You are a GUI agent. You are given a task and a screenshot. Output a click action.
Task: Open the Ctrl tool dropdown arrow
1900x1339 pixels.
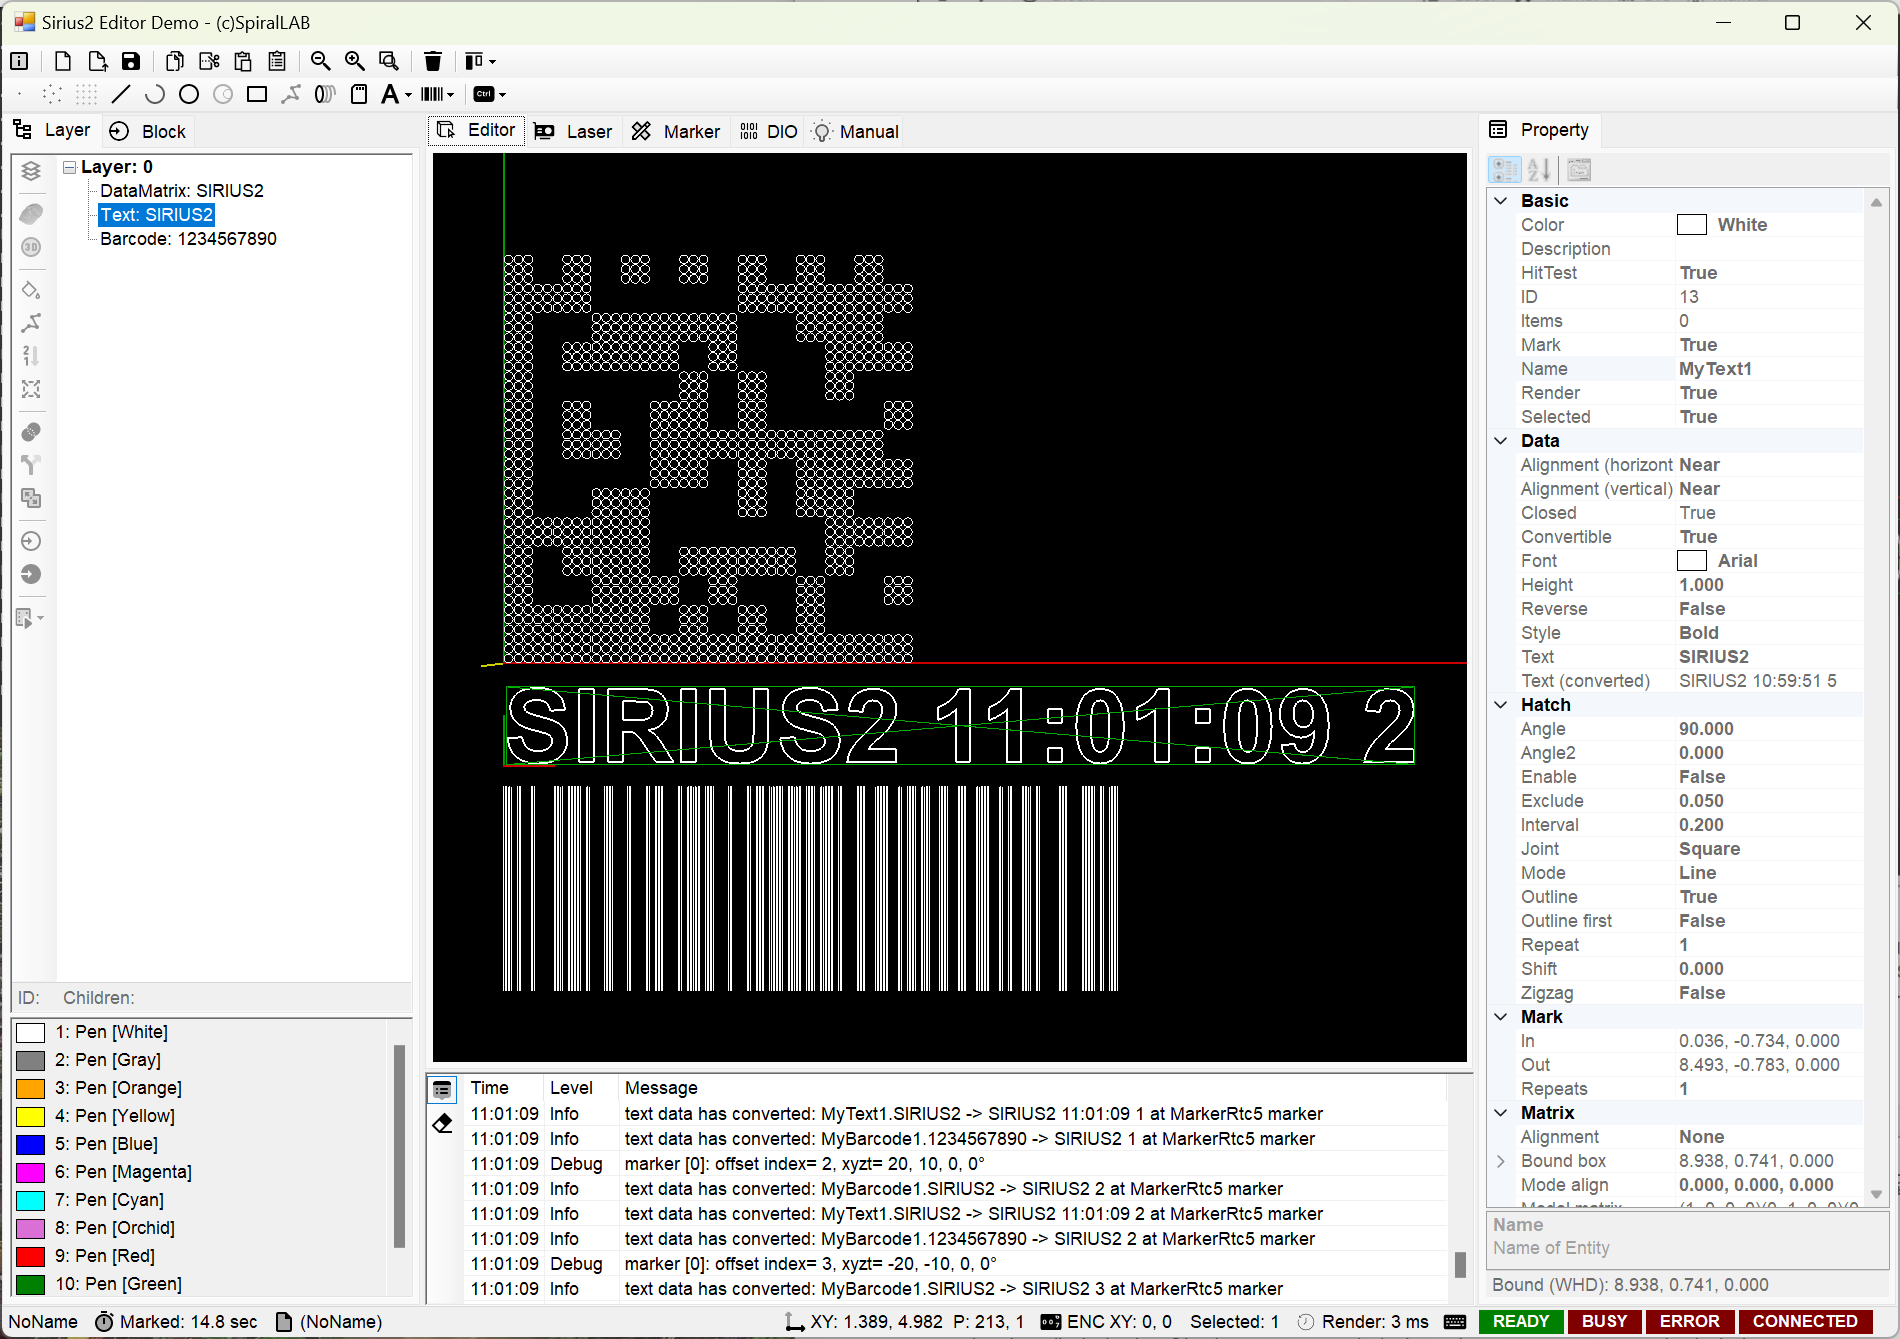[x=502, y=95]
